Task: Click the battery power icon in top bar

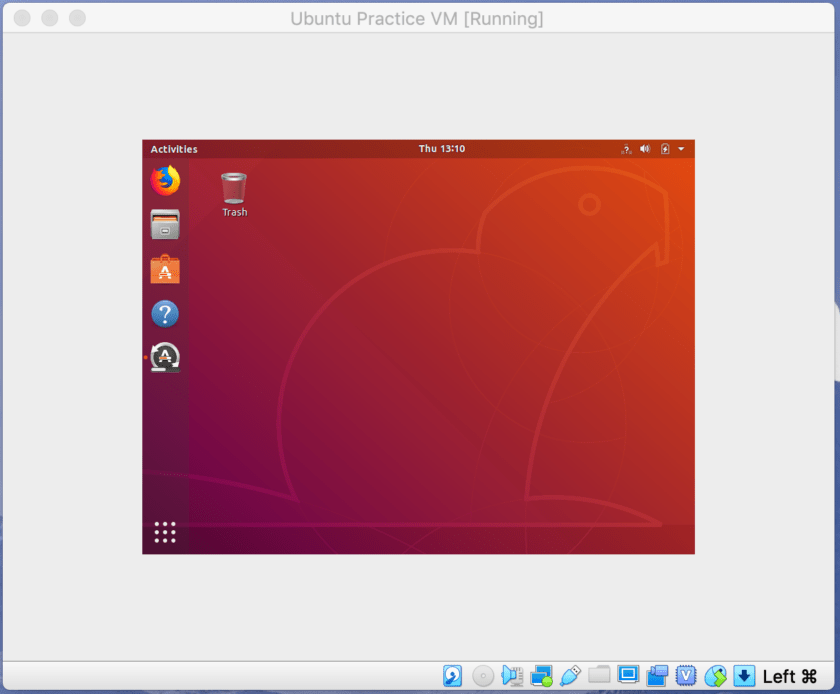Action: [x=665, y=148]
